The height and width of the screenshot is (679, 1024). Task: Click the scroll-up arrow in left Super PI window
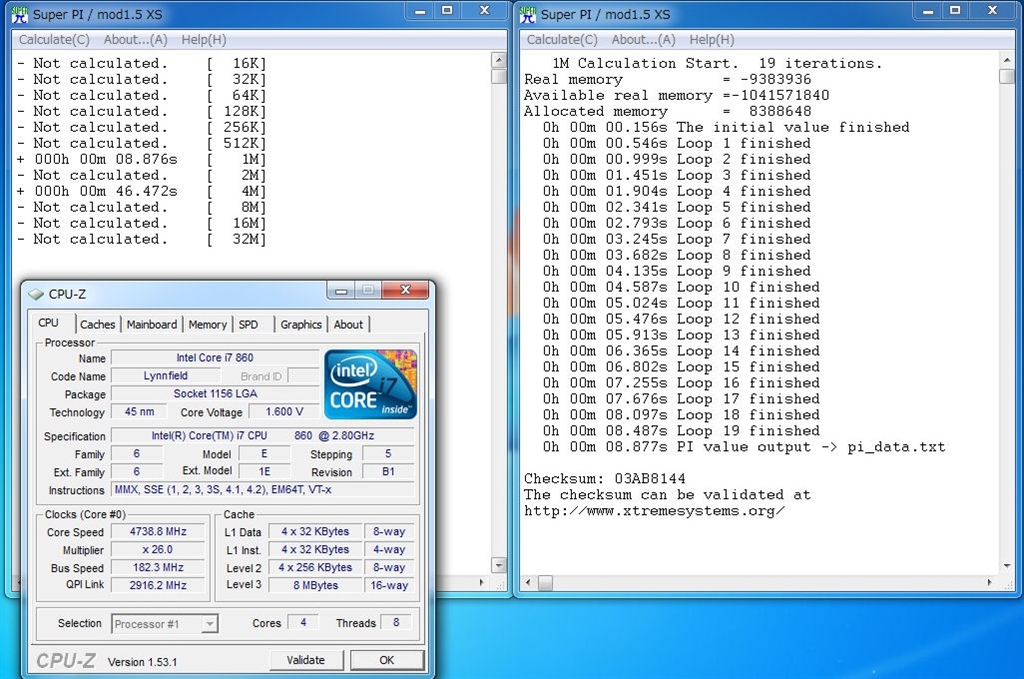(x=499, y=61)
